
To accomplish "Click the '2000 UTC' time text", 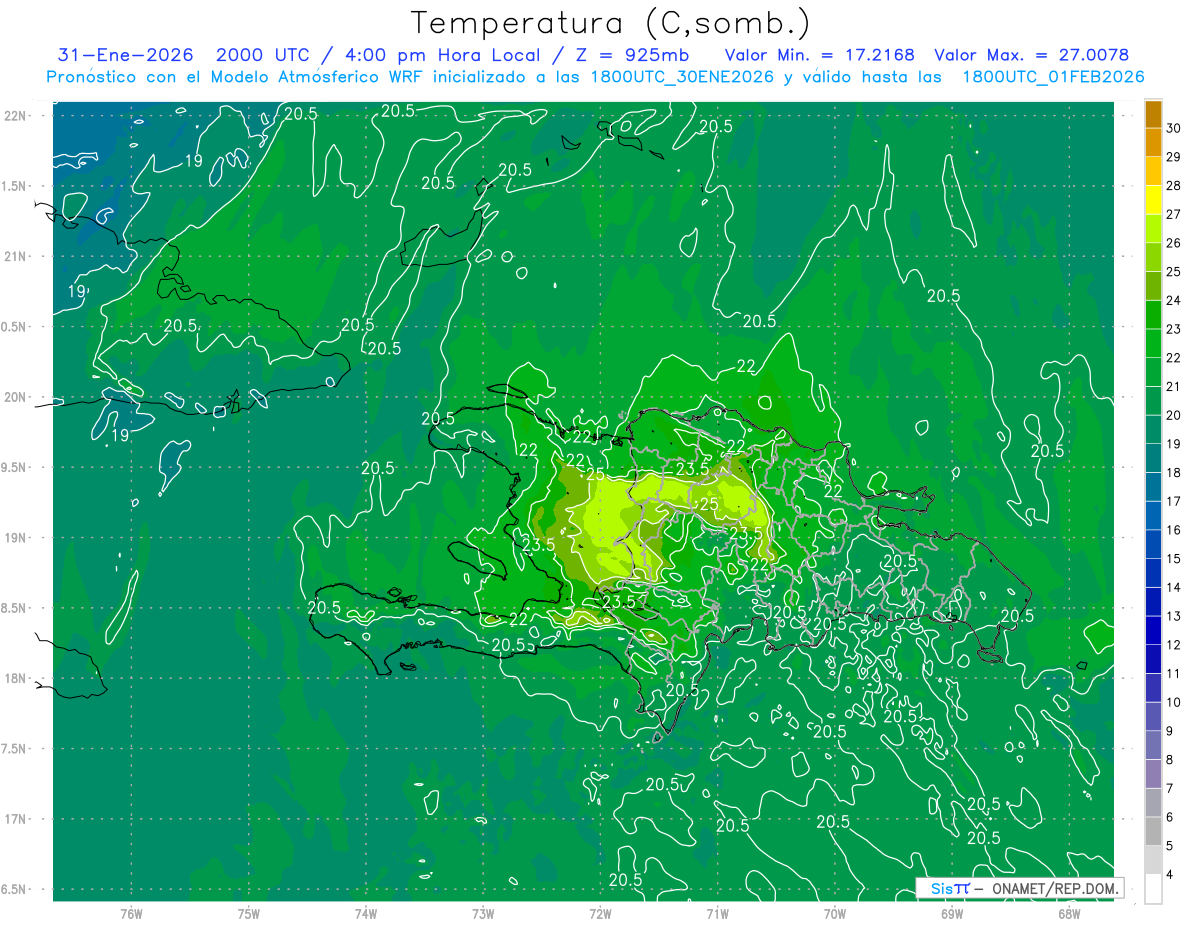I will pos(261,56).
